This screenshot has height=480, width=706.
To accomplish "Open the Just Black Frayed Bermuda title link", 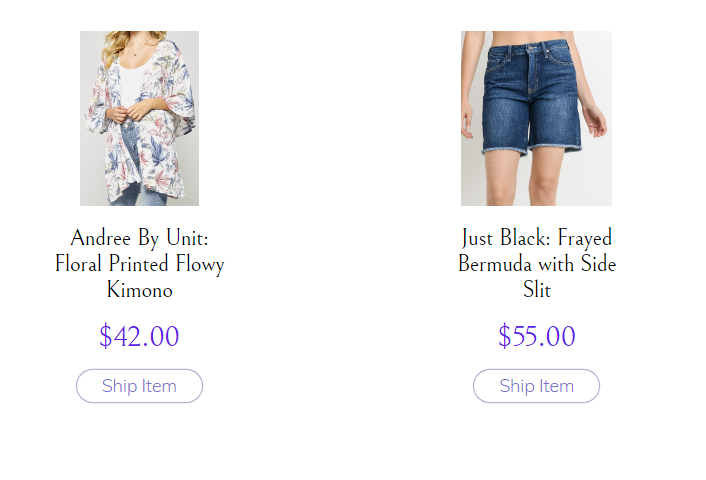I will point(536,264).
